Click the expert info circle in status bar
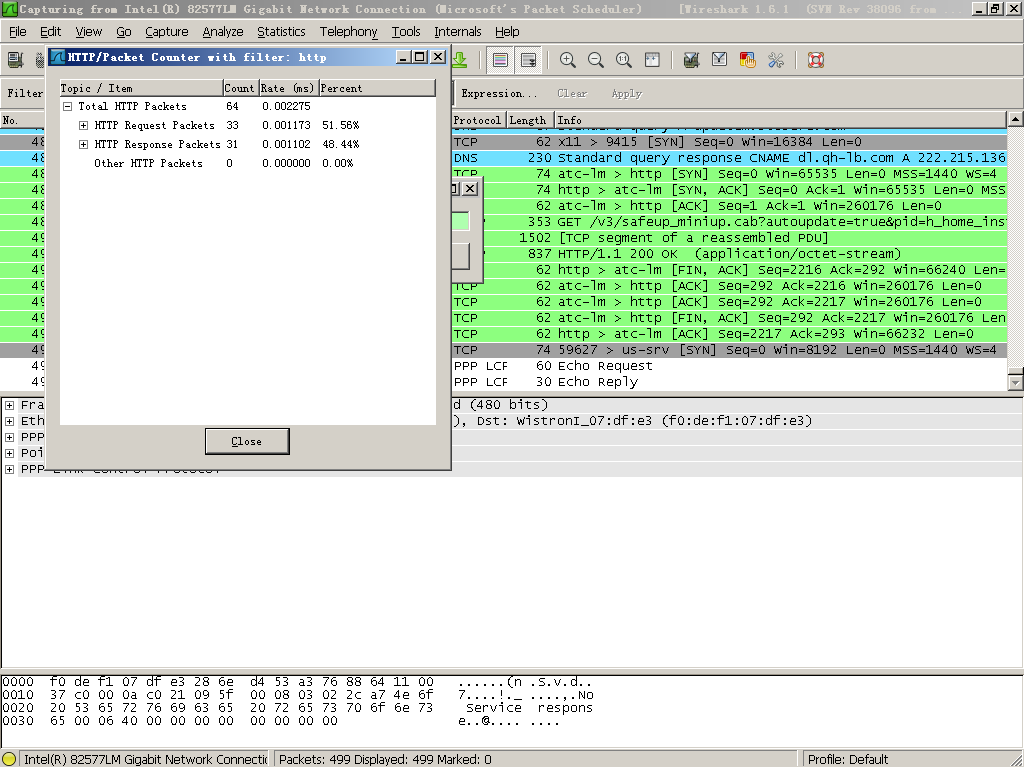 coord(8,759)
